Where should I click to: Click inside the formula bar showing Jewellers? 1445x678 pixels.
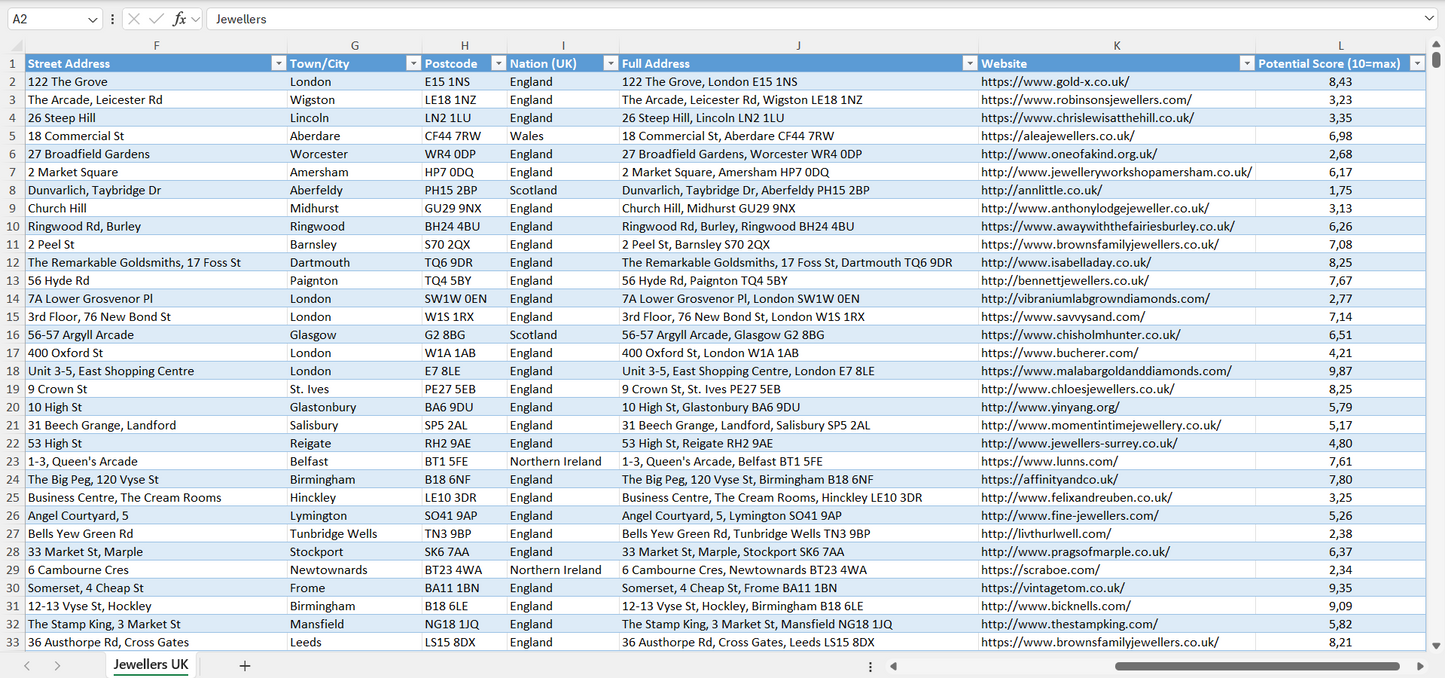click(x=400, y=18)
